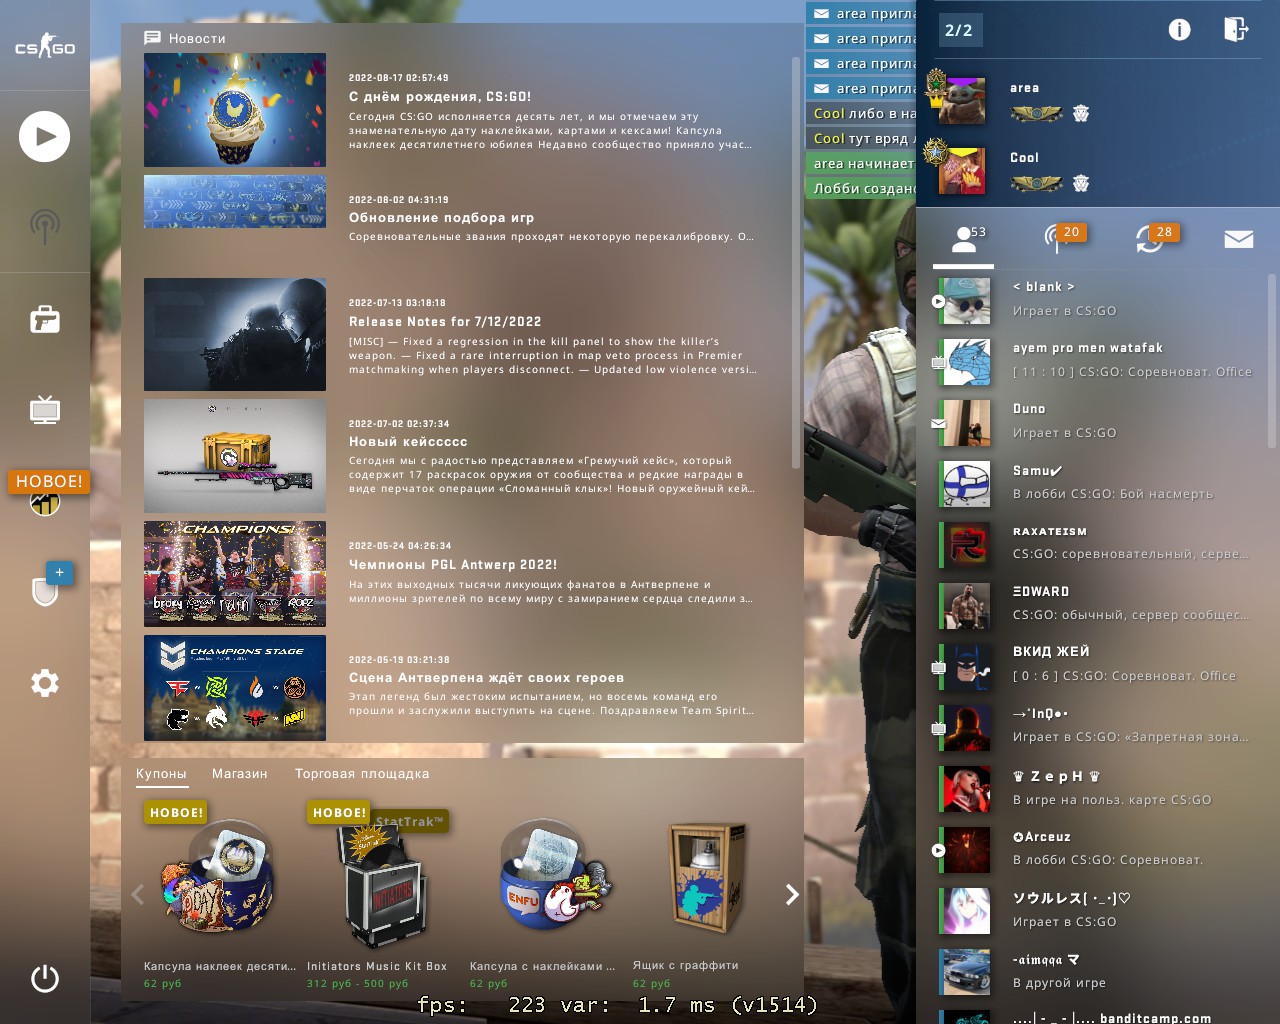Leave the lobby using the exit door icon

pyautogui.click(x=1236, y=29)
